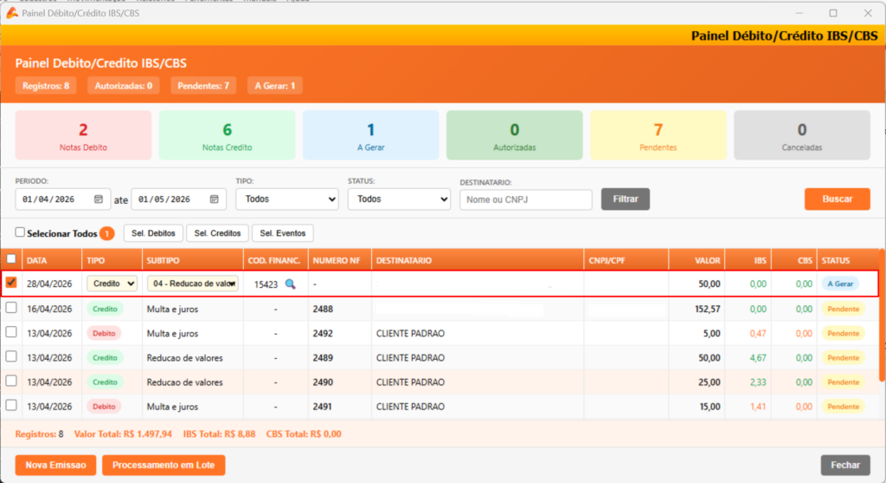The width and height of the screenshot is (886, 483).
Task: Click the Autorizadas: 0 header chip
Action: click(x=123, y=86)
